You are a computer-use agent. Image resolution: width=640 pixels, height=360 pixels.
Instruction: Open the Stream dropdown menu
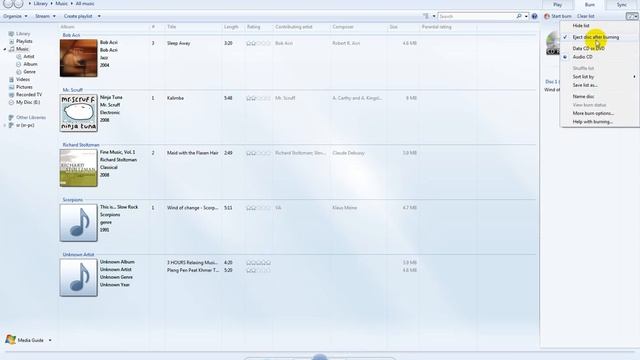[45, 16]
